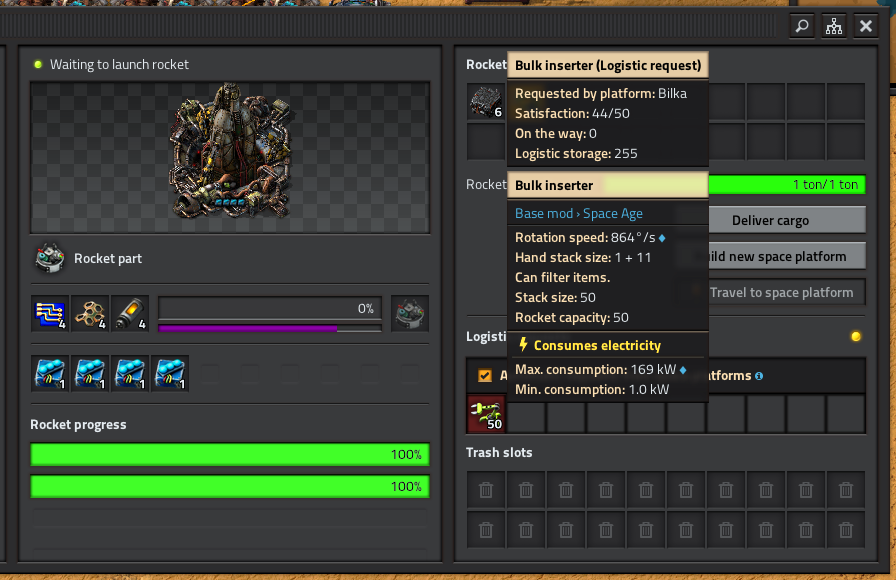Click the 0% rocket part crafting progress bar
The height and width of the screenshot is (580, 896).
pyautogui.click(x=270, y=309)
